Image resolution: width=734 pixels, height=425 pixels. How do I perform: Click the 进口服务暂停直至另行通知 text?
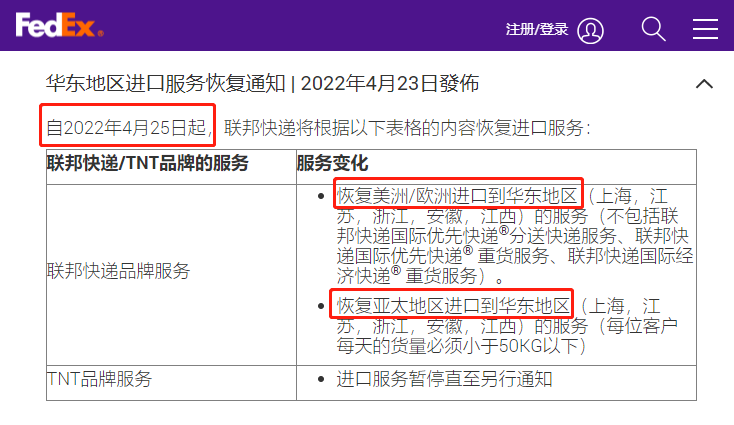pyautogui.click(x=444, y=379)
